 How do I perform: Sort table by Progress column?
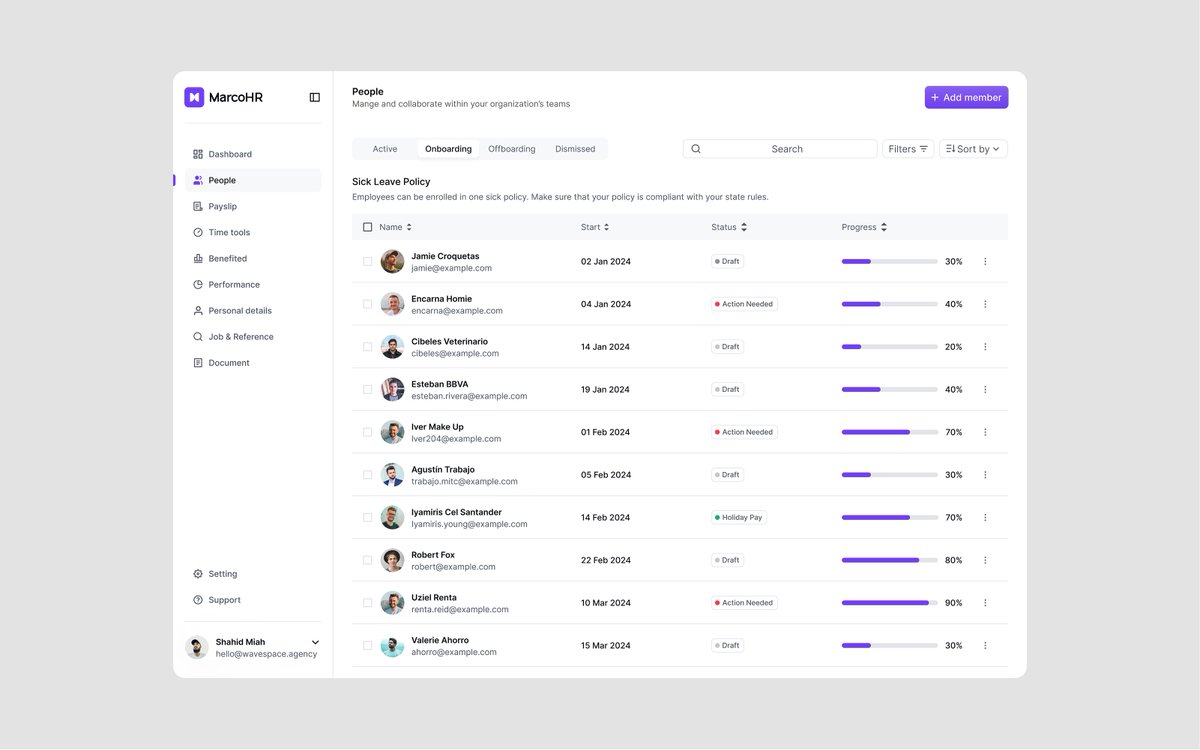[864, 227]
